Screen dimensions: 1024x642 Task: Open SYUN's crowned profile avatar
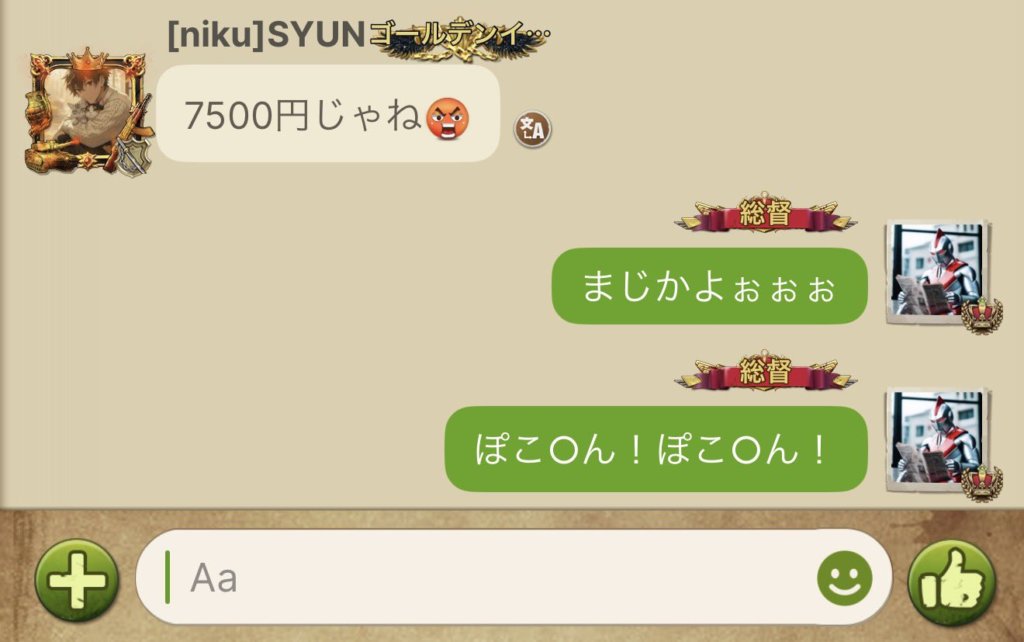pyautogui.click(x=88, y=112)
